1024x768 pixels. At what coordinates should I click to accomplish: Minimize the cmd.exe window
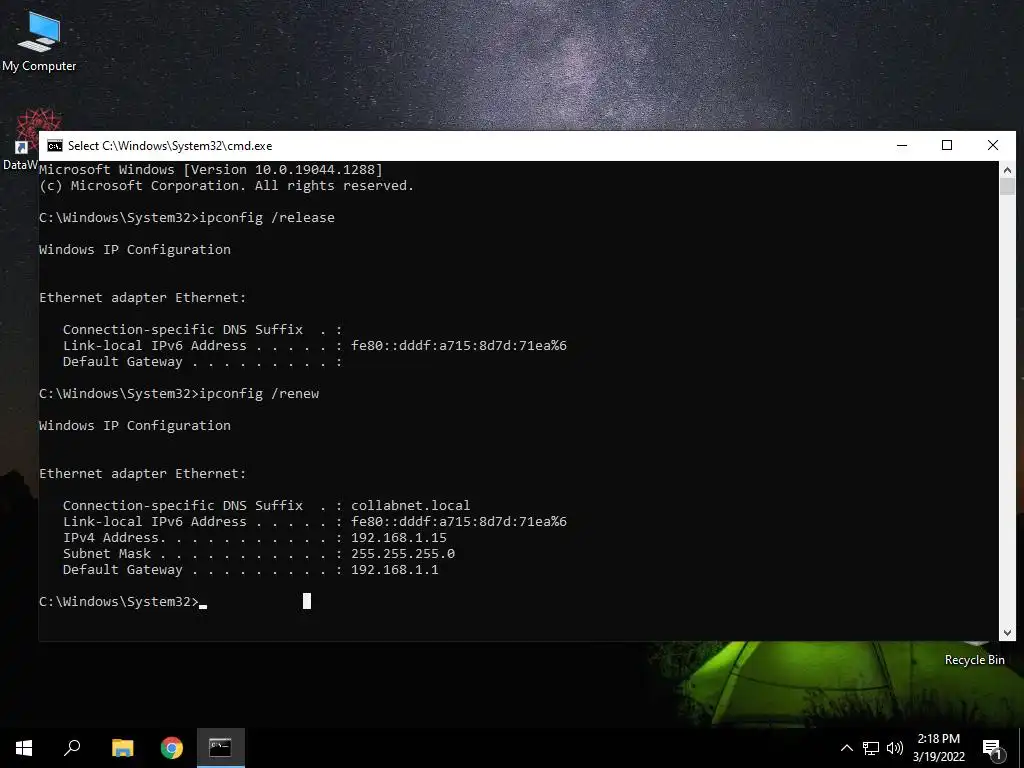tap(902, 146)
